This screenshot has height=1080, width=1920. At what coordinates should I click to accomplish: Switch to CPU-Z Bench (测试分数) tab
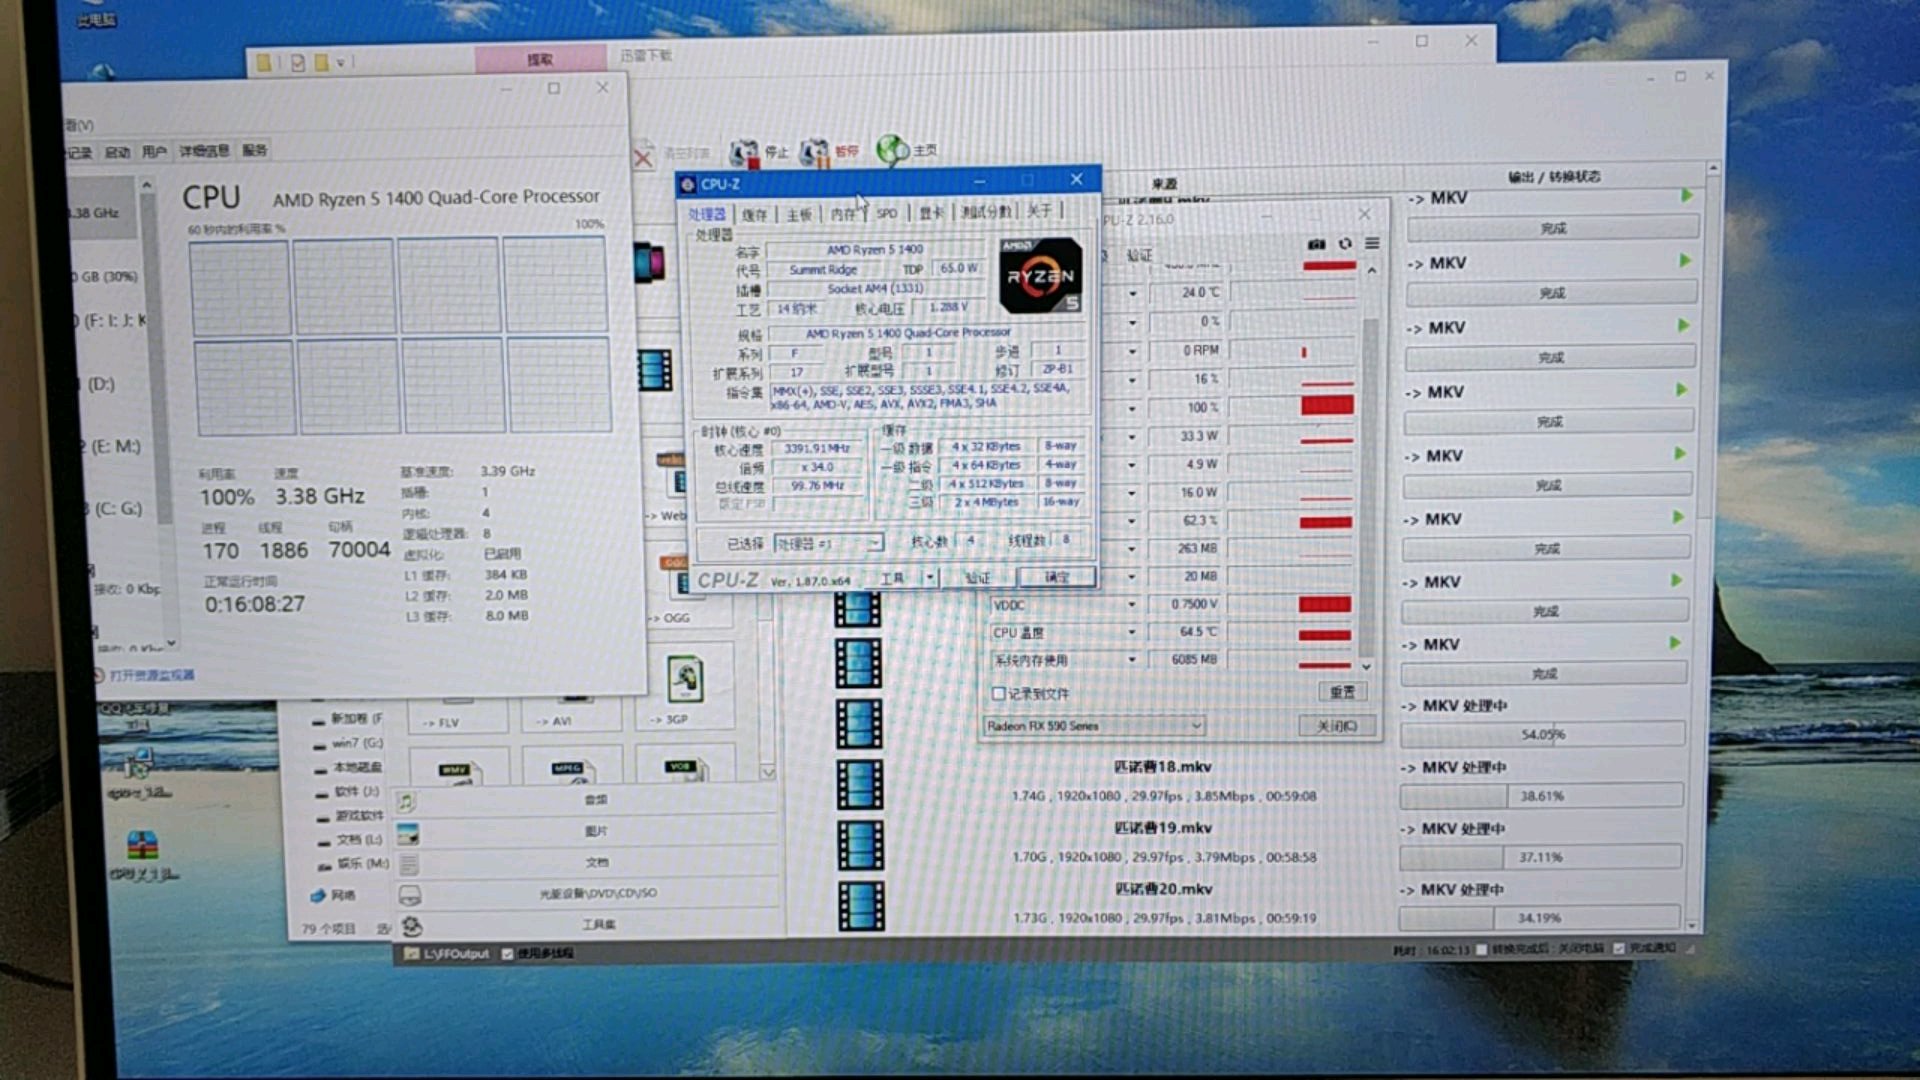coord(986,212)
